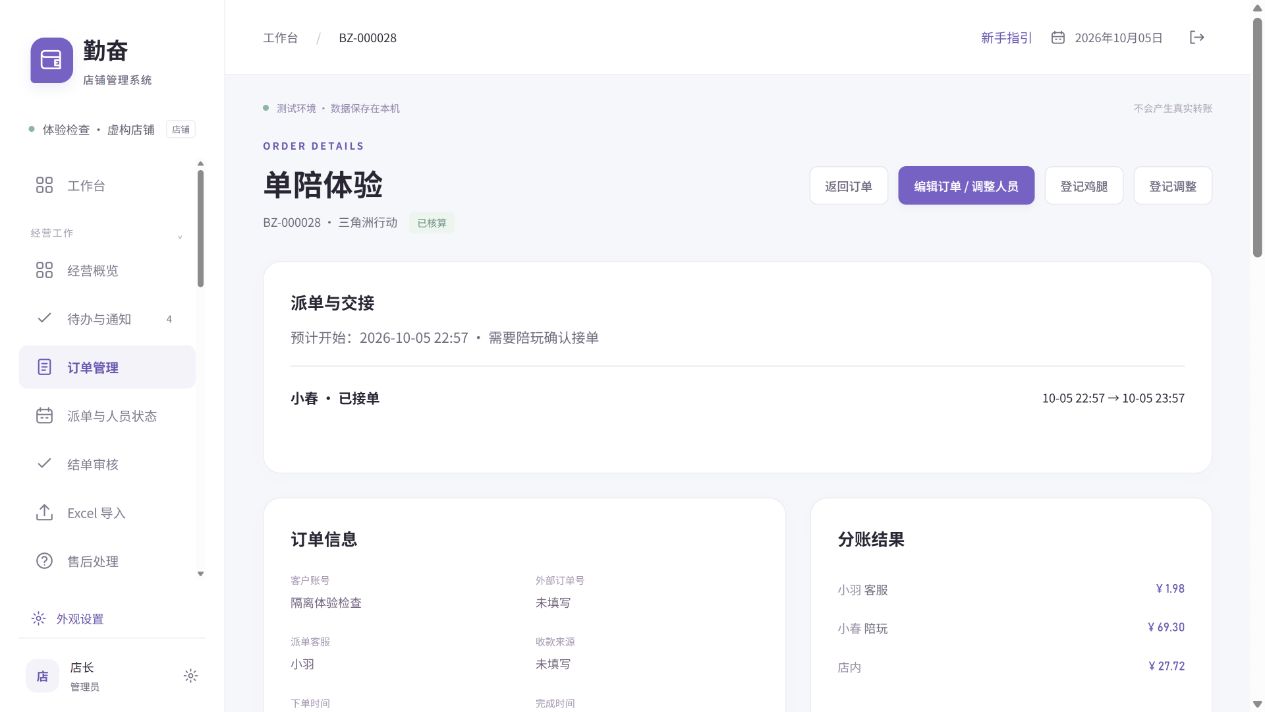This screenshot has width=1265, height=712.
Task: Open 派单与人员状态 menu item
Action: click(x=107, y=415)
